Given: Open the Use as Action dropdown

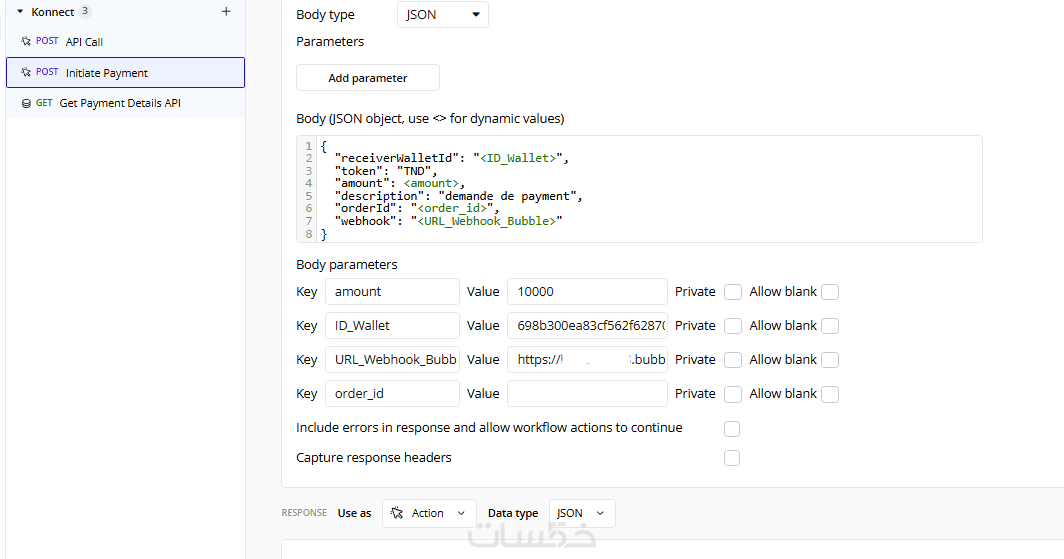Looking at the screenshot, I should click(x=429, y=513).
